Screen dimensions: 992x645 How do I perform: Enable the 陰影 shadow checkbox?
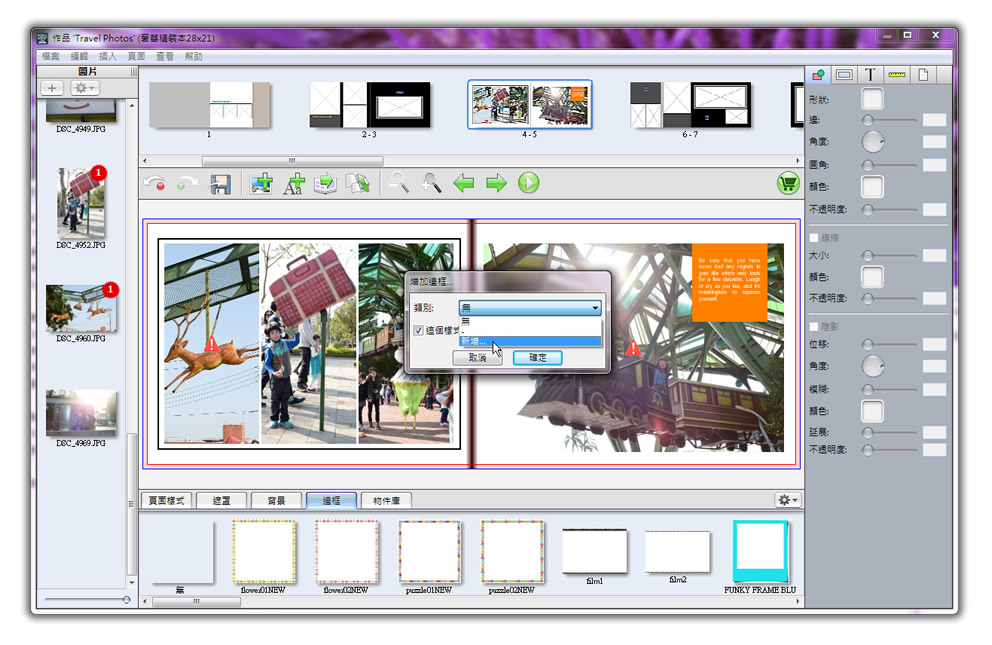click(813, 326)
